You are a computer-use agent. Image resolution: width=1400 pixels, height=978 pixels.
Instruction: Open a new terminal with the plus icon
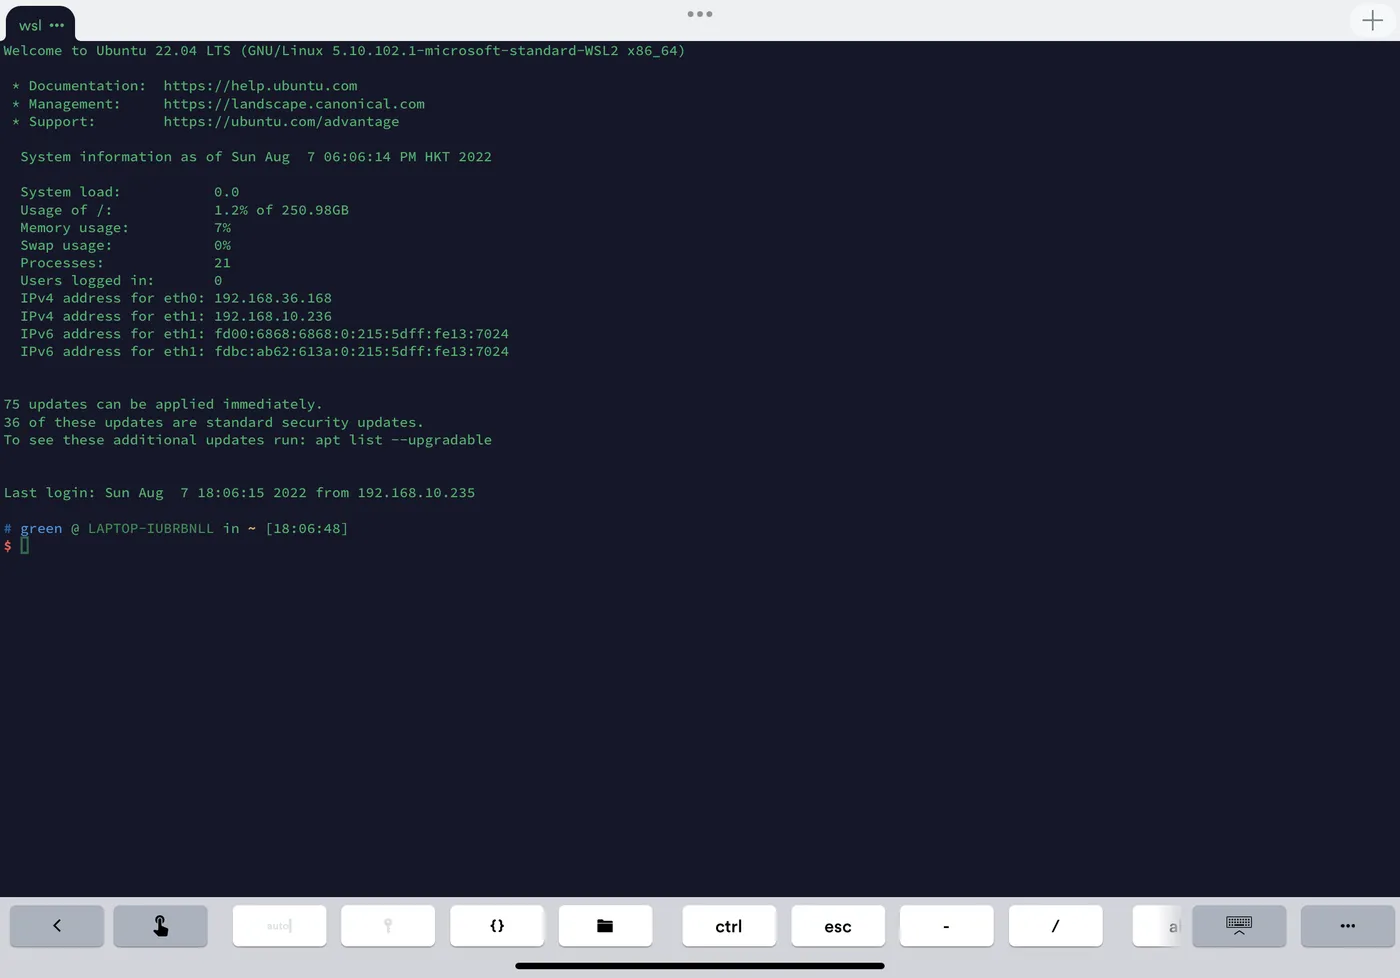(x=1372, y=20)
